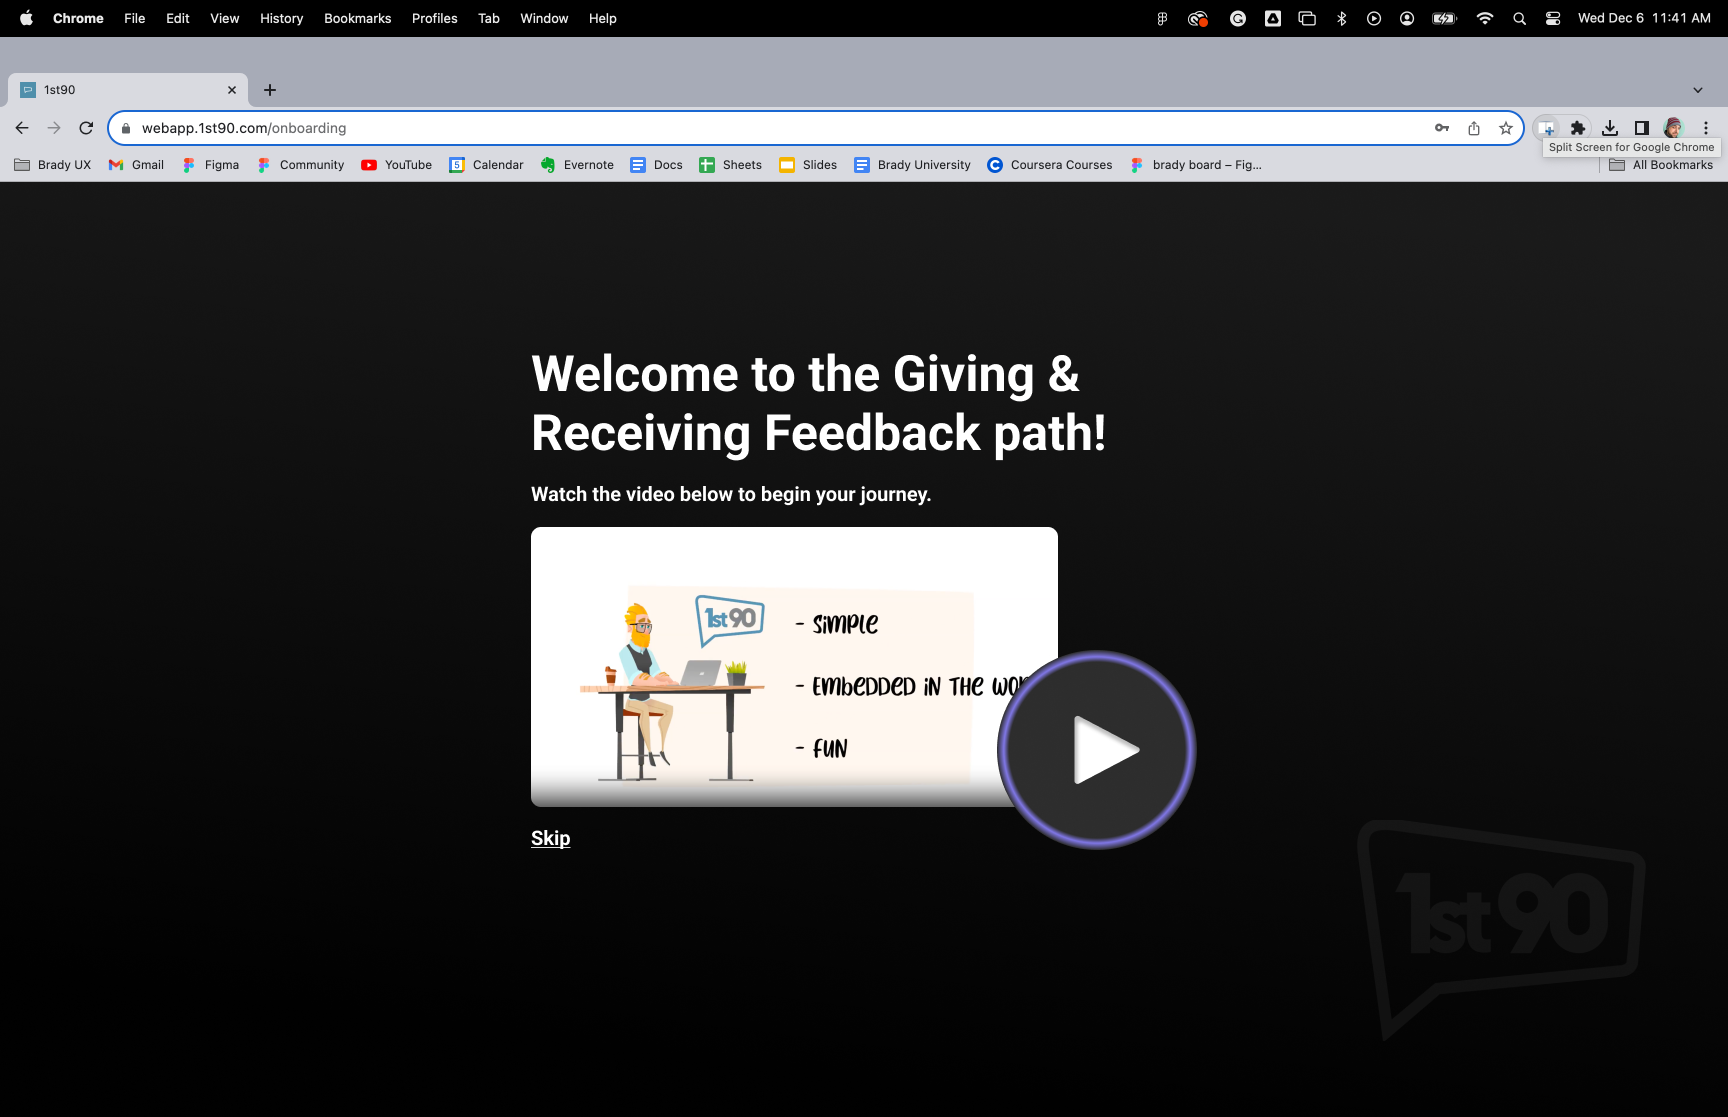The image size is (1728, 1117).
Task: Open the View menu
Action: tap(225, 18)
